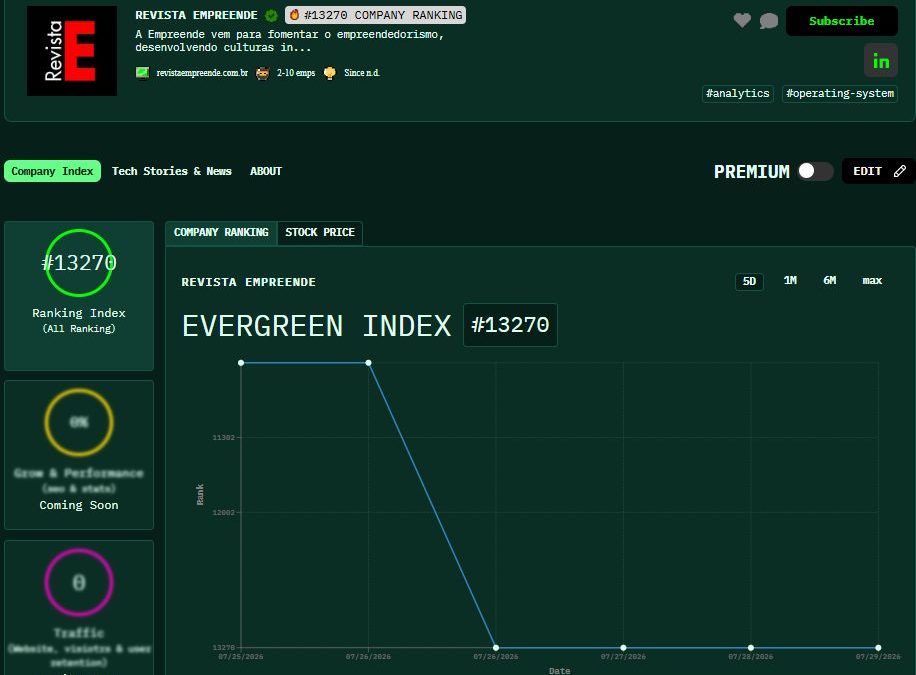
Task: Click the '2-10 emps' text
Action: [296, 73]
